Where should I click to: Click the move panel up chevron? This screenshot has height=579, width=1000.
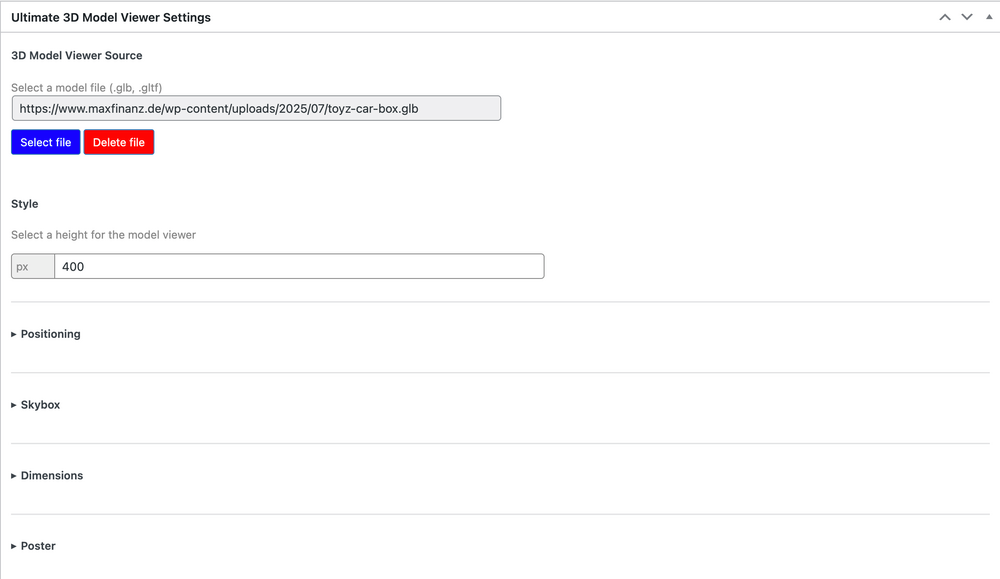coord(945,17)
